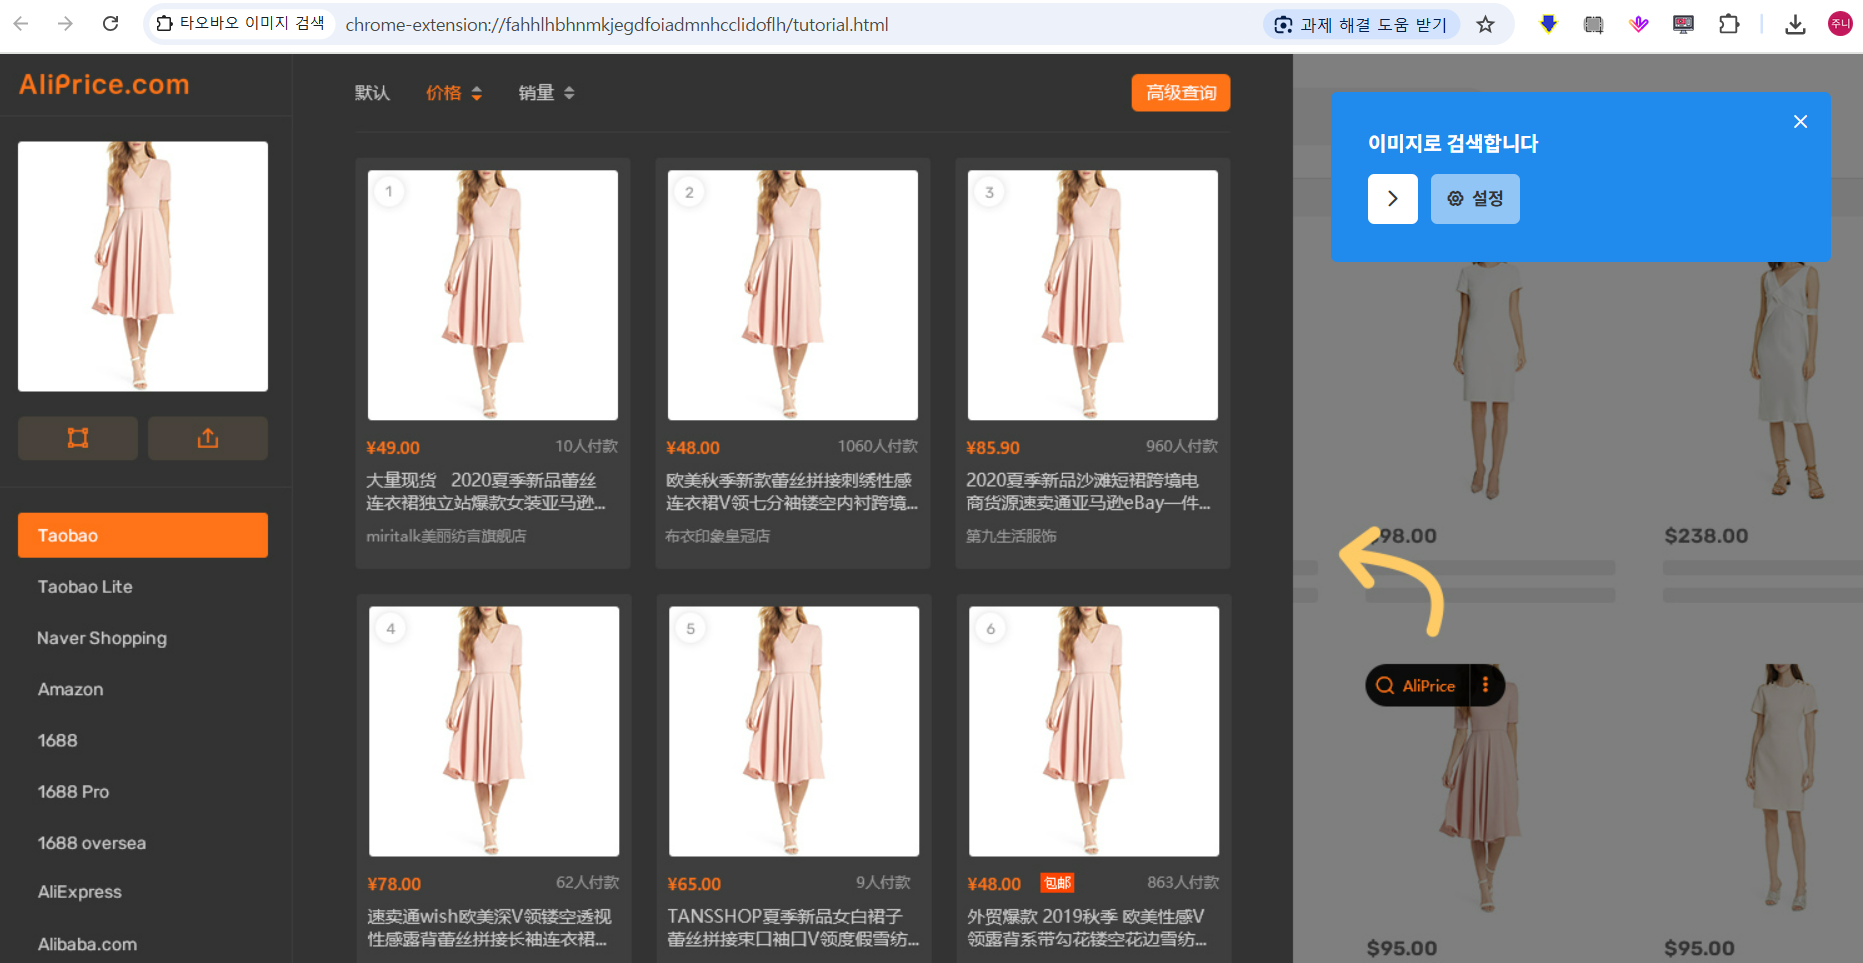Open shop miritalk美丽纺言旗舰店

(x=446, y=536)
